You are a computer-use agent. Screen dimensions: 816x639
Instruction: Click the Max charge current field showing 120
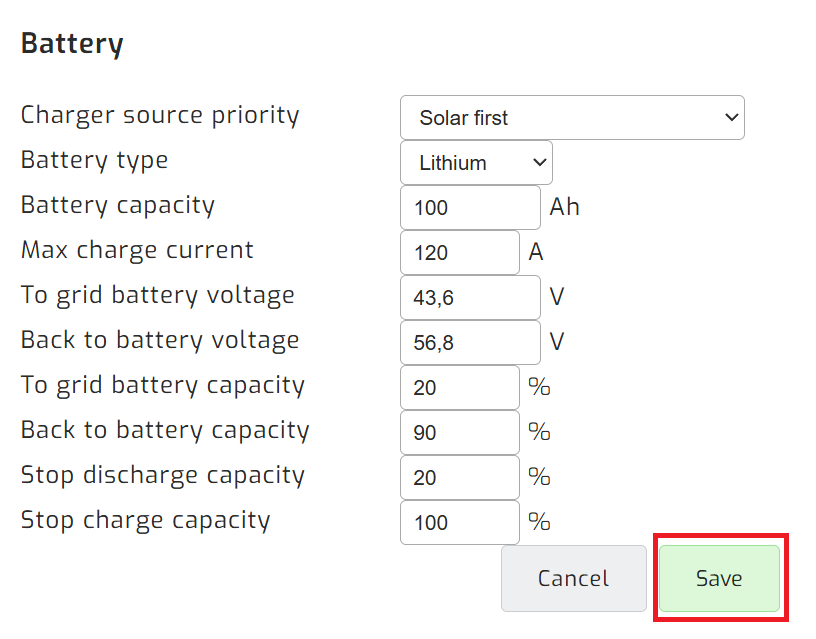point(459,252)
